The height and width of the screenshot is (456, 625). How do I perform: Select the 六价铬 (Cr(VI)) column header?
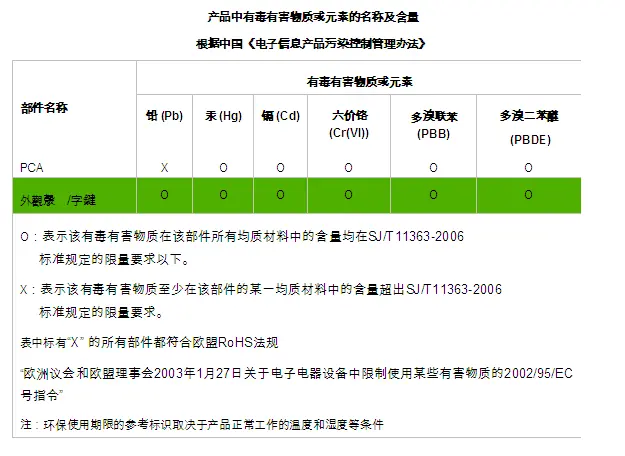click(349, 124)
